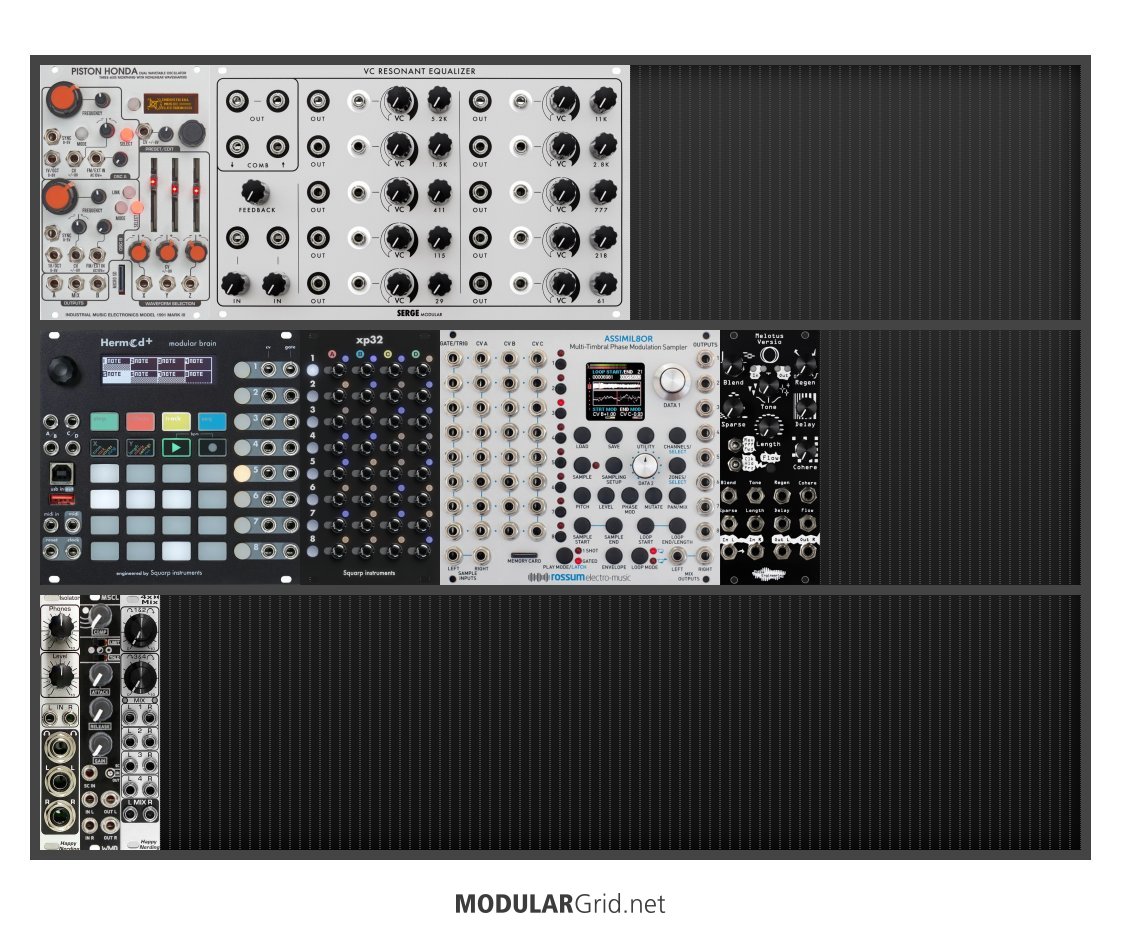Click the 4xH Mix 1&2 knob
The image size is (1121, 925).
(140, 630)
